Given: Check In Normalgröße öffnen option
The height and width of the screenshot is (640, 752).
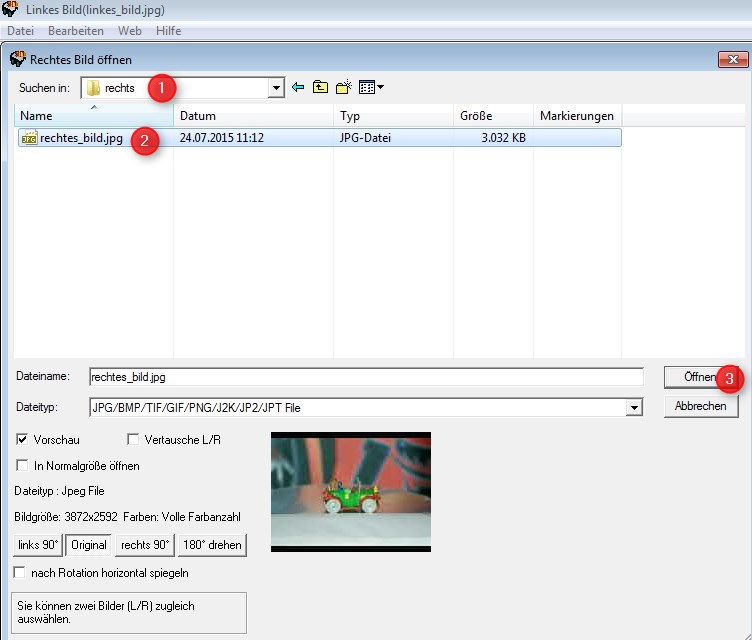Looking at the screenshot, I should coord(22,466).
